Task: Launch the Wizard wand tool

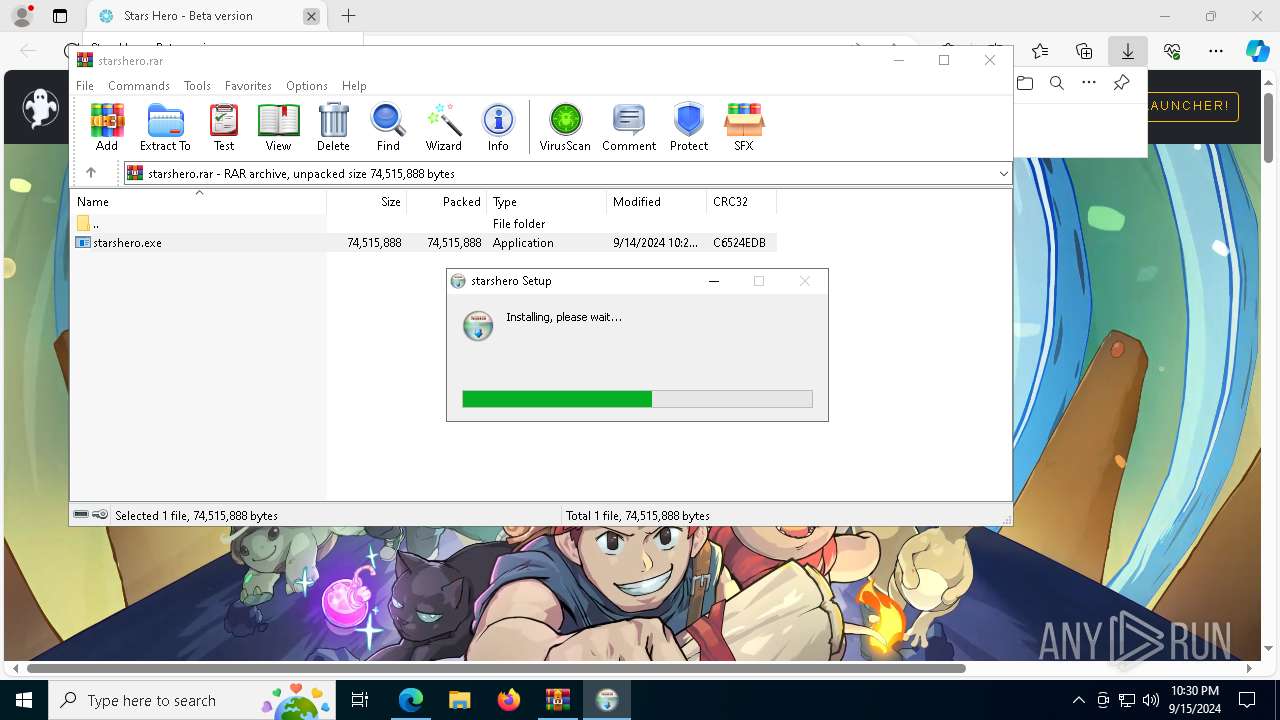Action: pos(443,127)
